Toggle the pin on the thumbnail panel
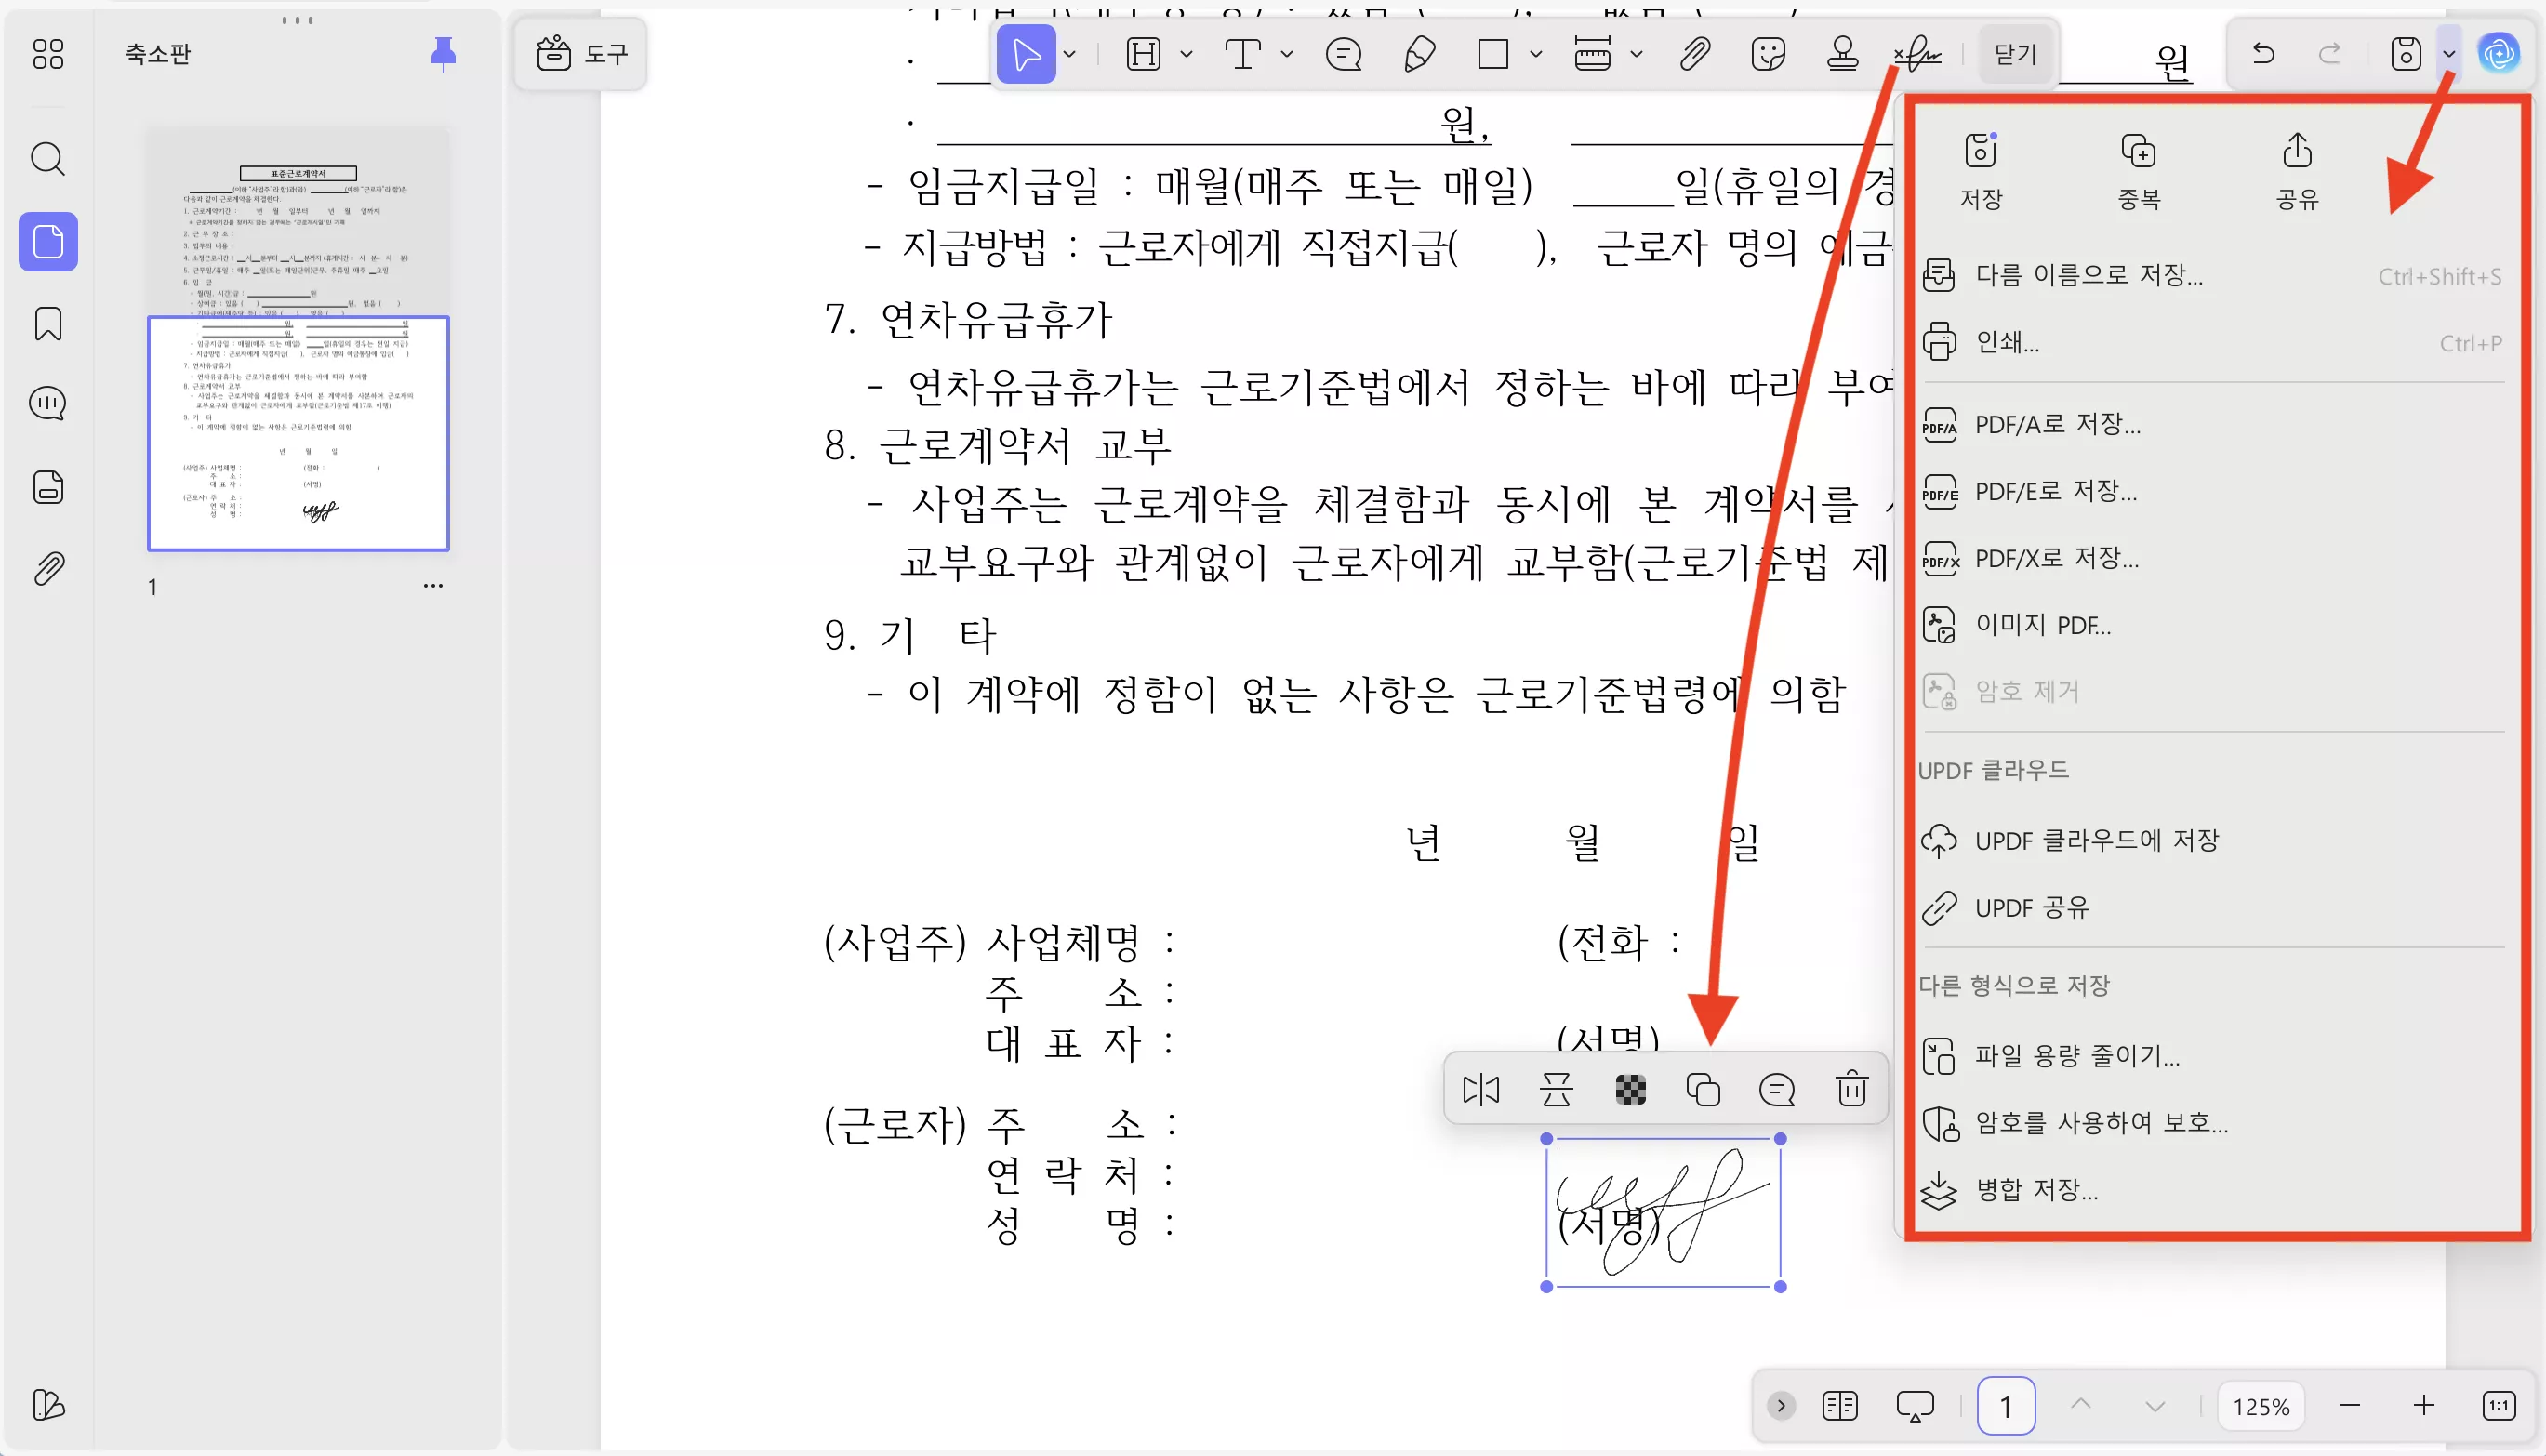This screenshot has width=2546, height=1456. click(x=443, y=54)
